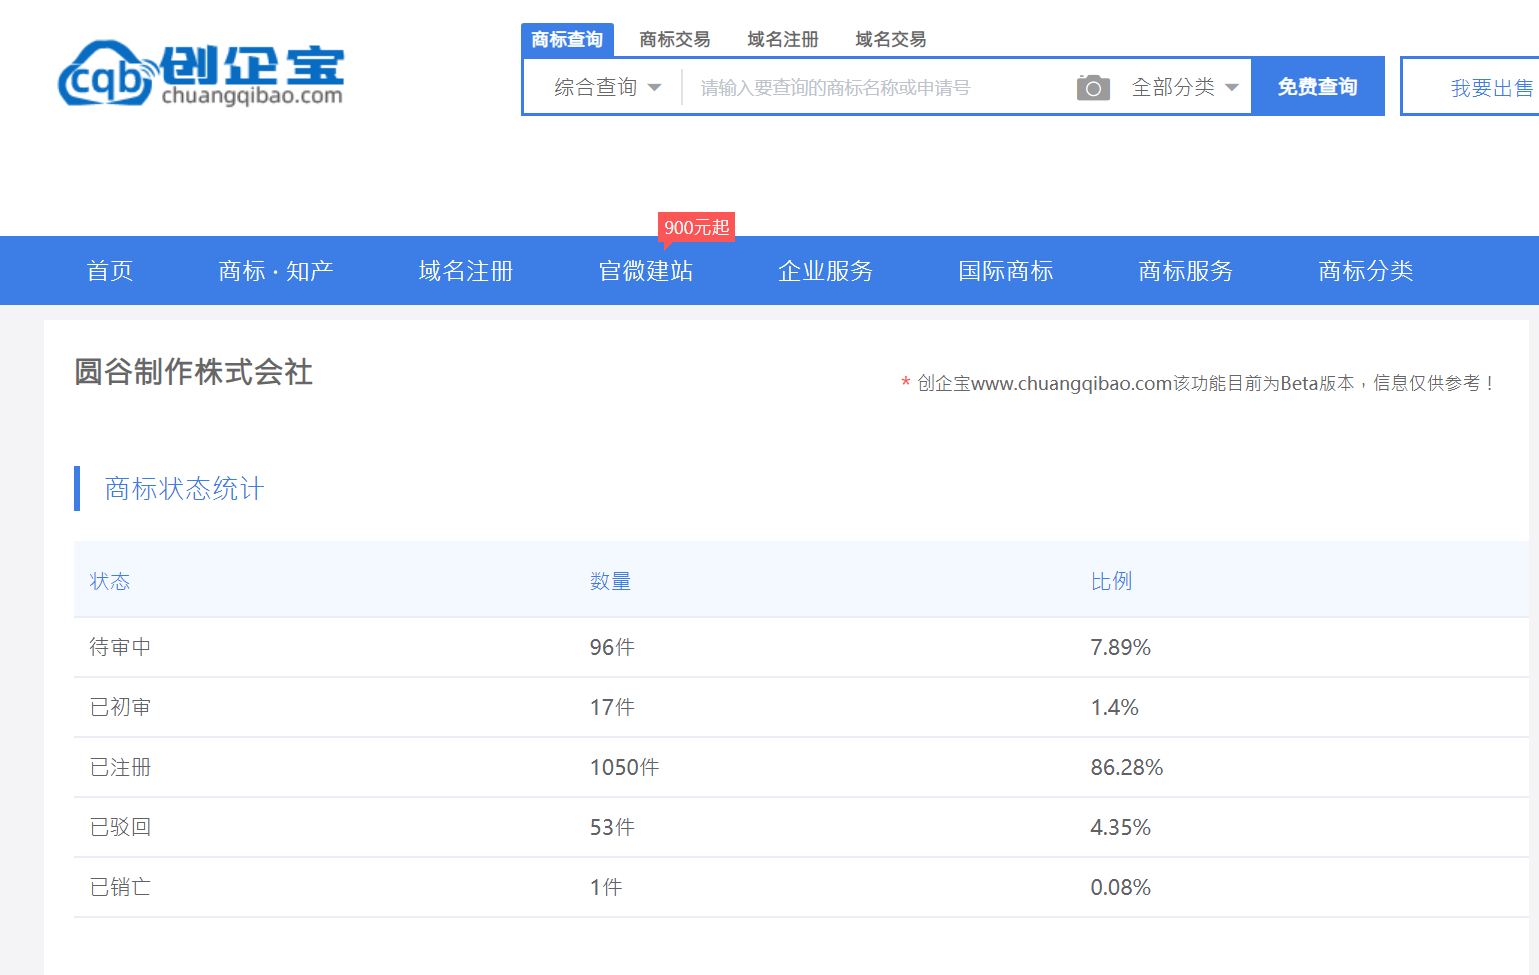Click the camera image search icon
Image resolution: width=1539 pixels, height=975 pixels.
click(1093, 88)
